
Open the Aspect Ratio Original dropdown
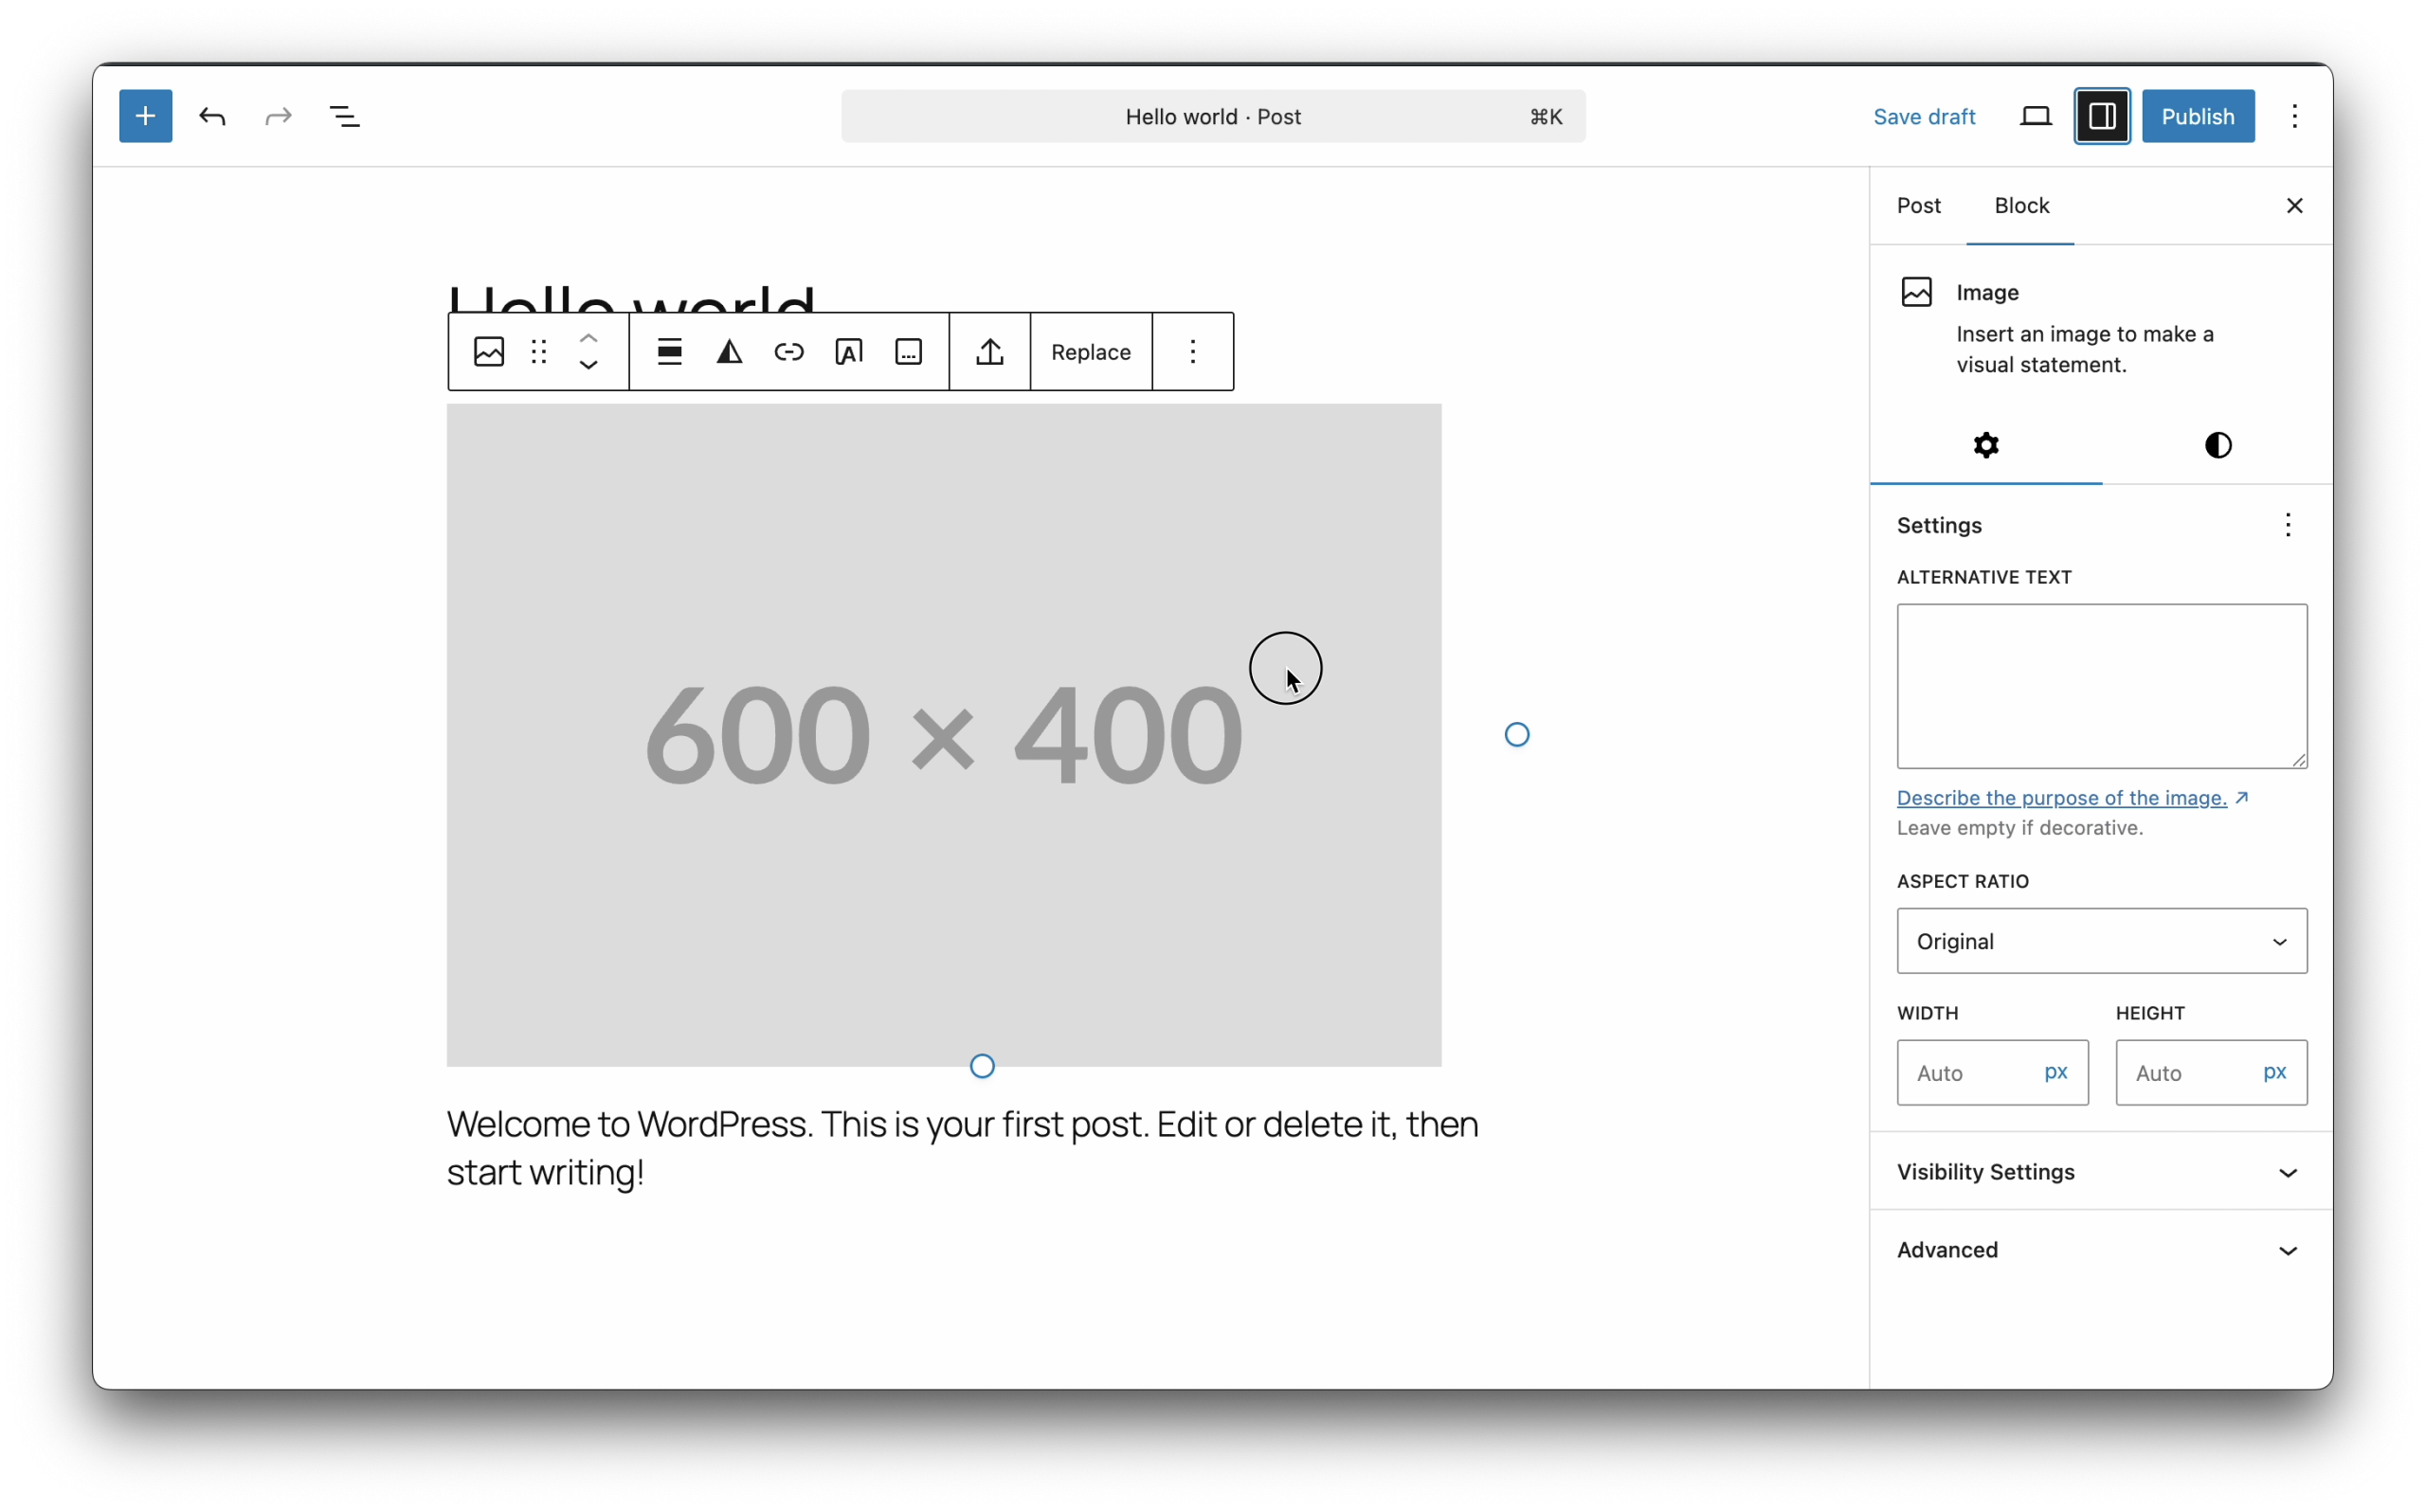click(2101, 941)
